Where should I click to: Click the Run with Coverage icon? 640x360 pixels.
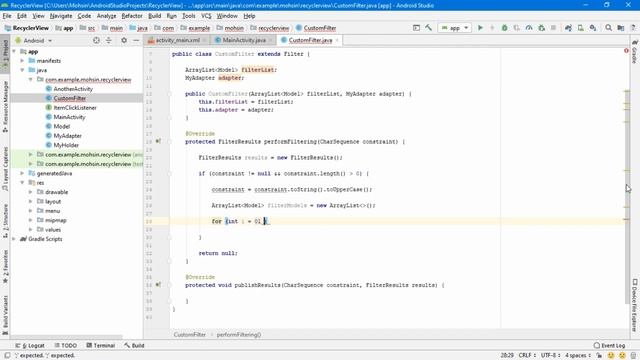[517, 28]
